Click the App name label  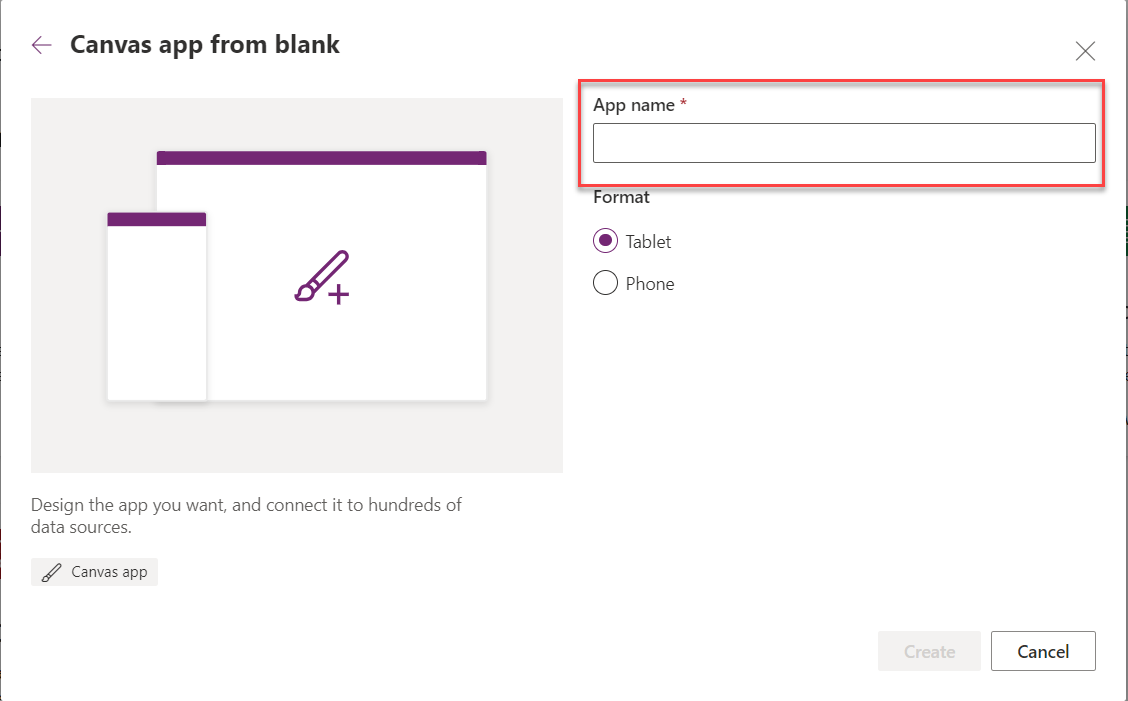pos(631,104)
